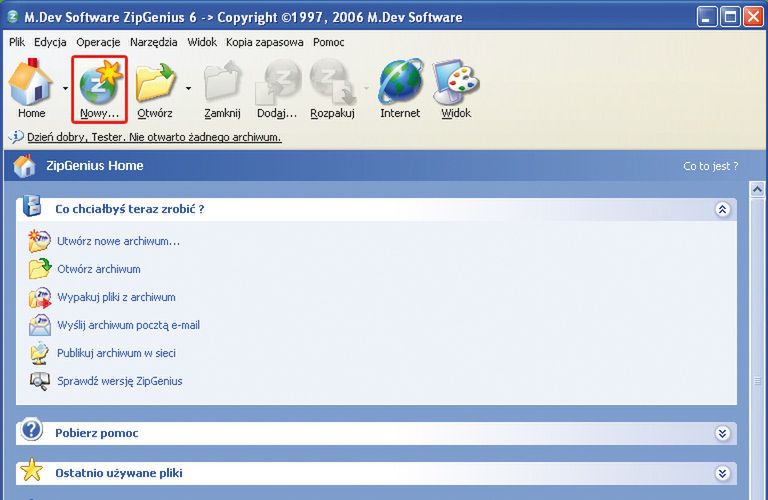The width and height of the screenshot is (768, 500).
Task: Open the Internet globe toolbar icon
Action: (401, 81)
